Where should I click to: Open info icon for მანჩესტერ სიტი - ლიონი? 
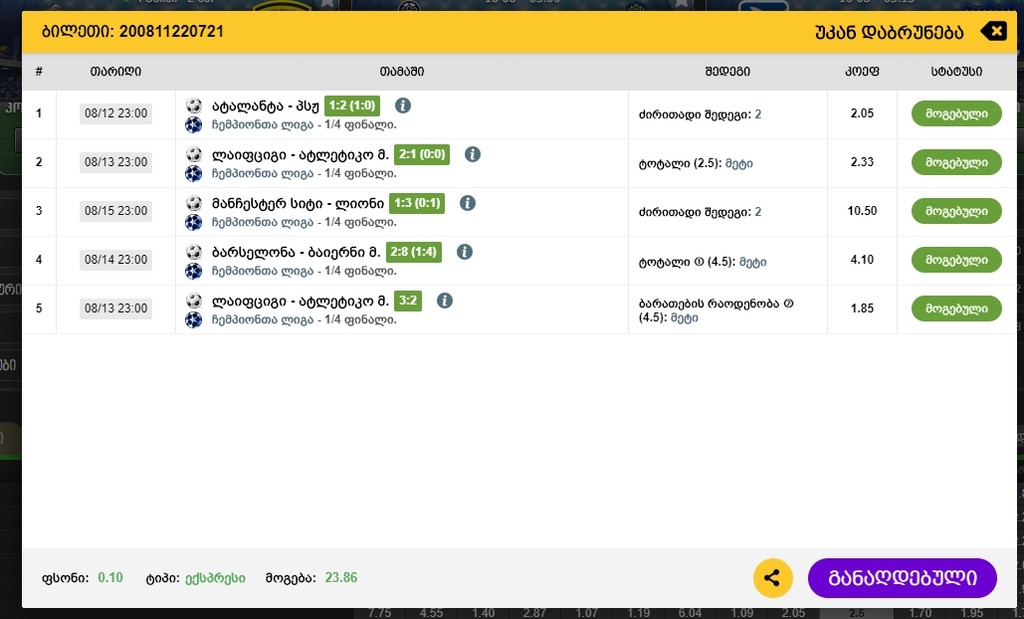coord(467,203)
